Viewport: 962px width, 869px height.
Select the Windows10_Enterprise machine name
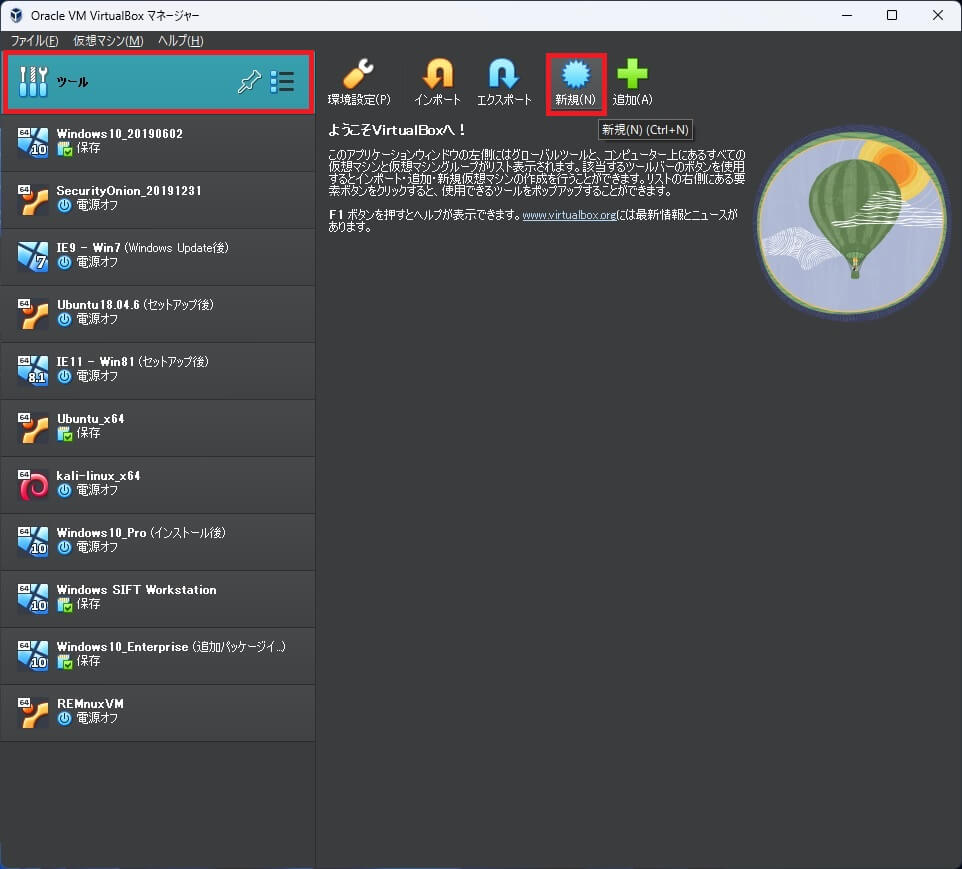pyautogui.click(x=171, y=647)
